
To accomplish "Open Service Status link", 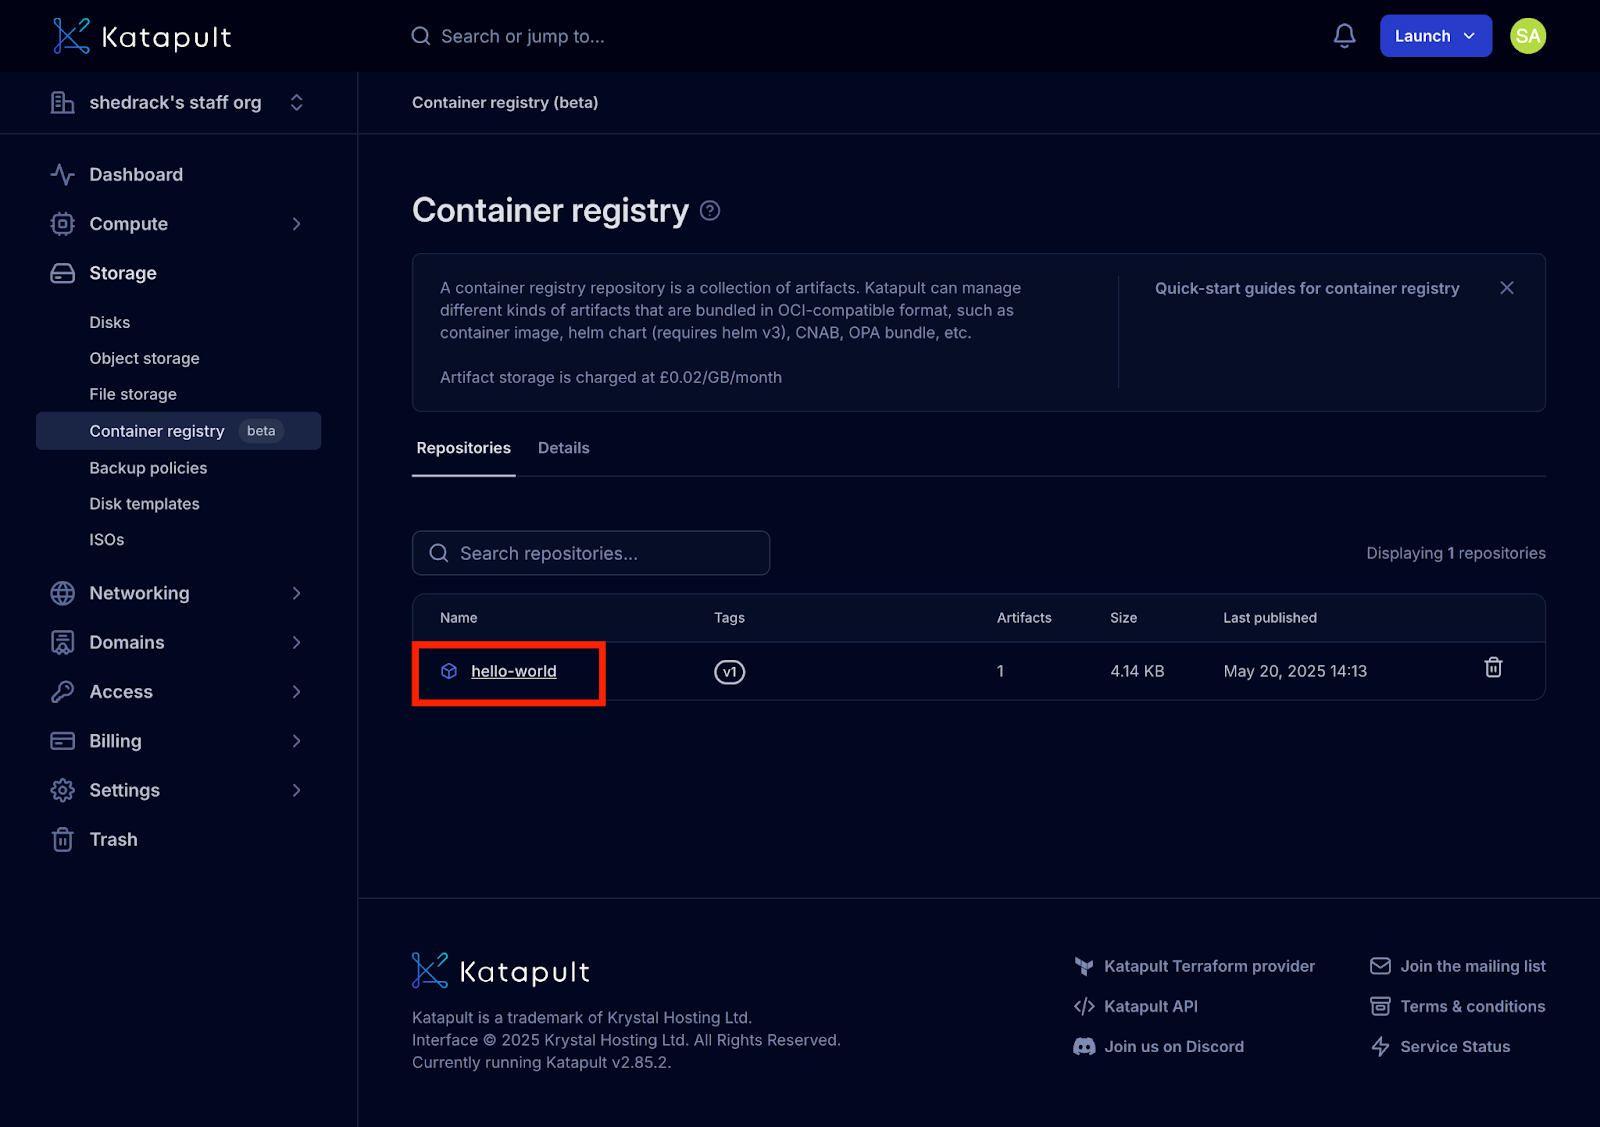I will [1455, 1046].
